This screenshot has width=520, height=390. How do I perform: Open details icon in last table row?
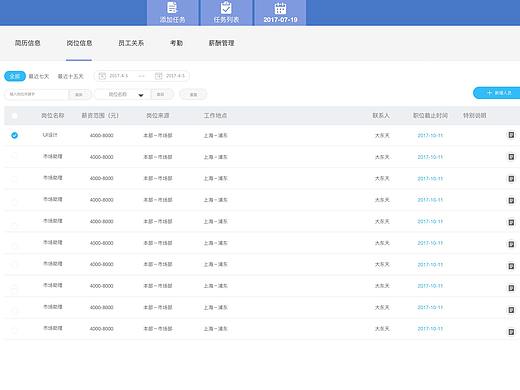point(511,332)
